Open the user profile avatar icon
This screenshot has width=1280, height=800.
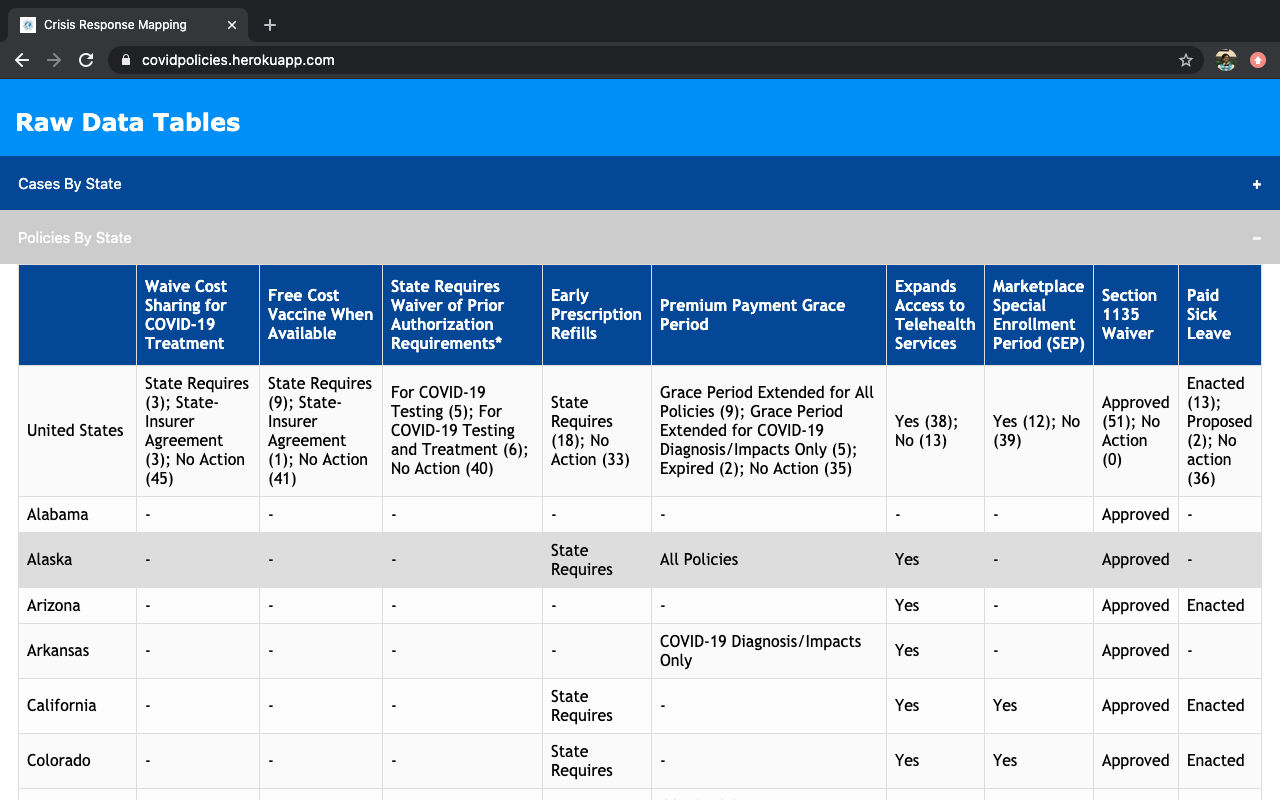tap(1226, 60)
